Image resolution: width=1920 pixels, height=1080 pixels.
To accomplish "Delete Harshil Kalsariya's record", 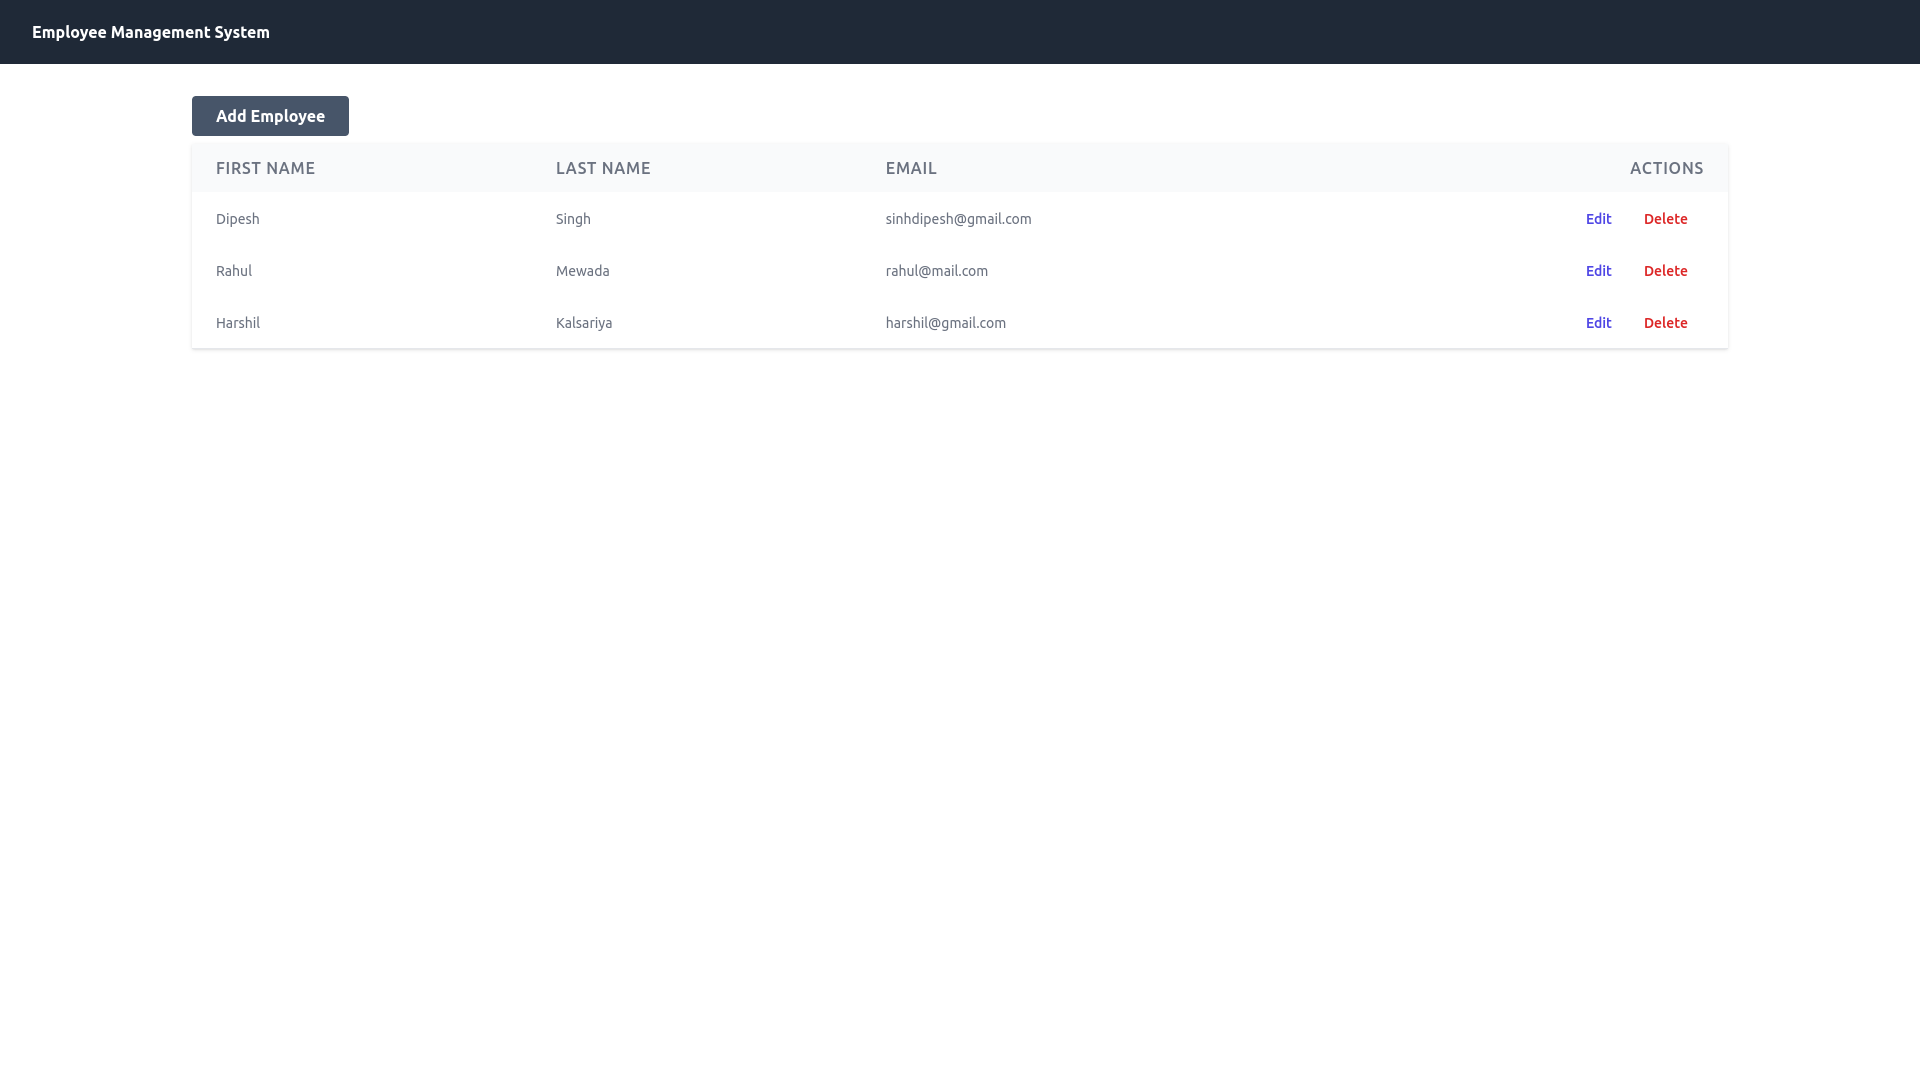I will point(1665,323).
